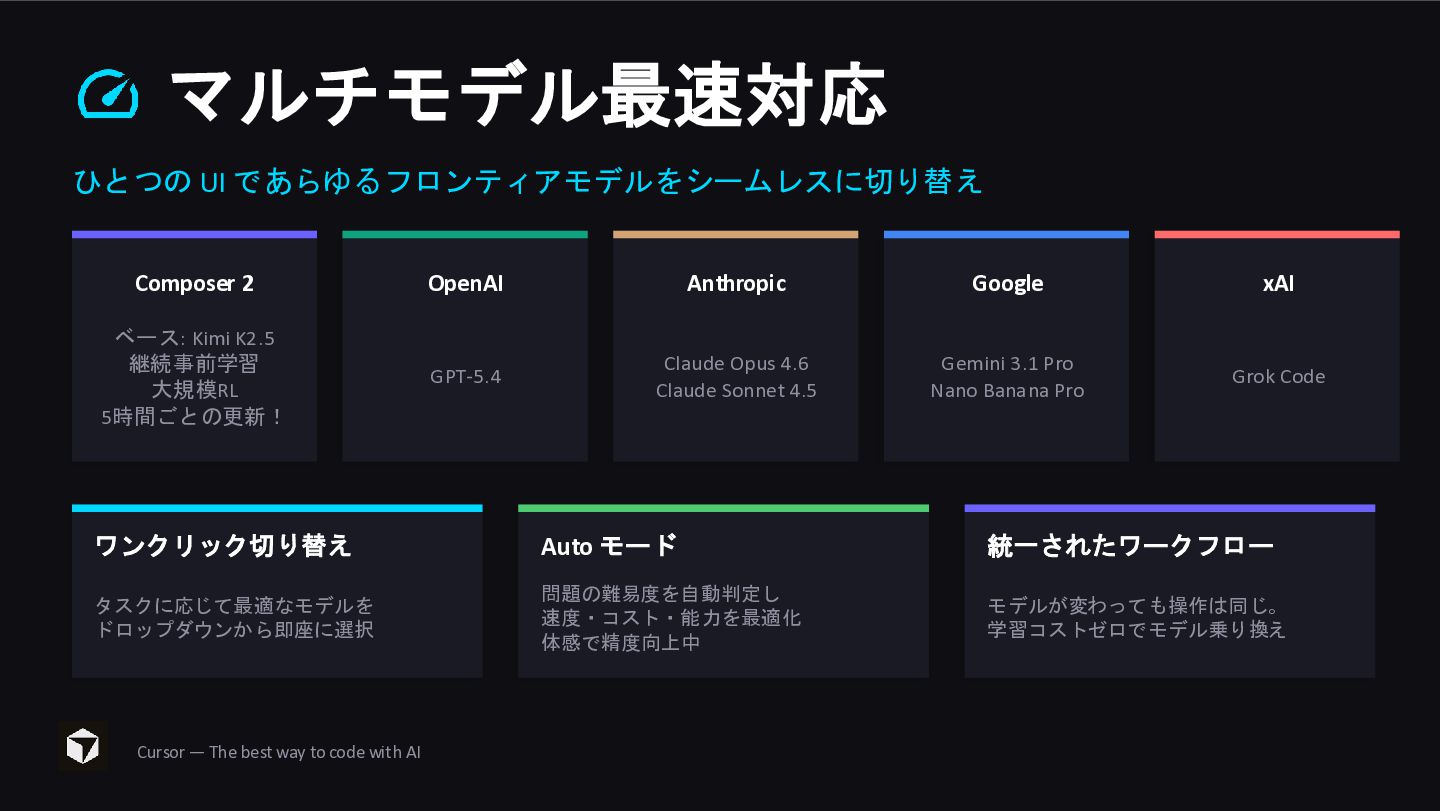Click the Nano Banana Pro text
Image resolution: width=1440 pixels, height=811 pixels.
1007,390
